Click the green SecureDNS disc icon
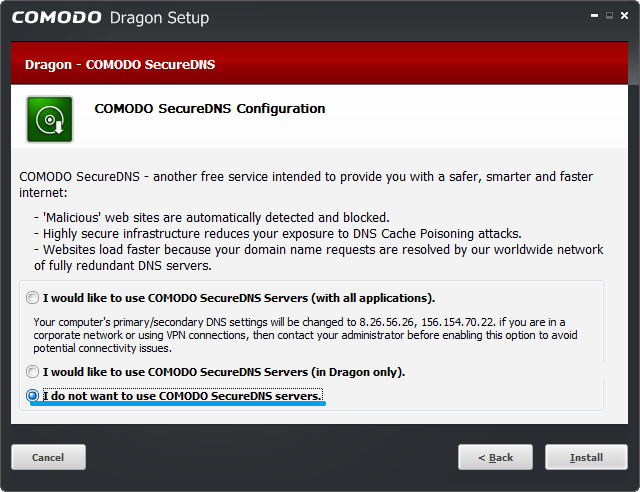This screenshot has width=640, height=492. coord(49,119)
